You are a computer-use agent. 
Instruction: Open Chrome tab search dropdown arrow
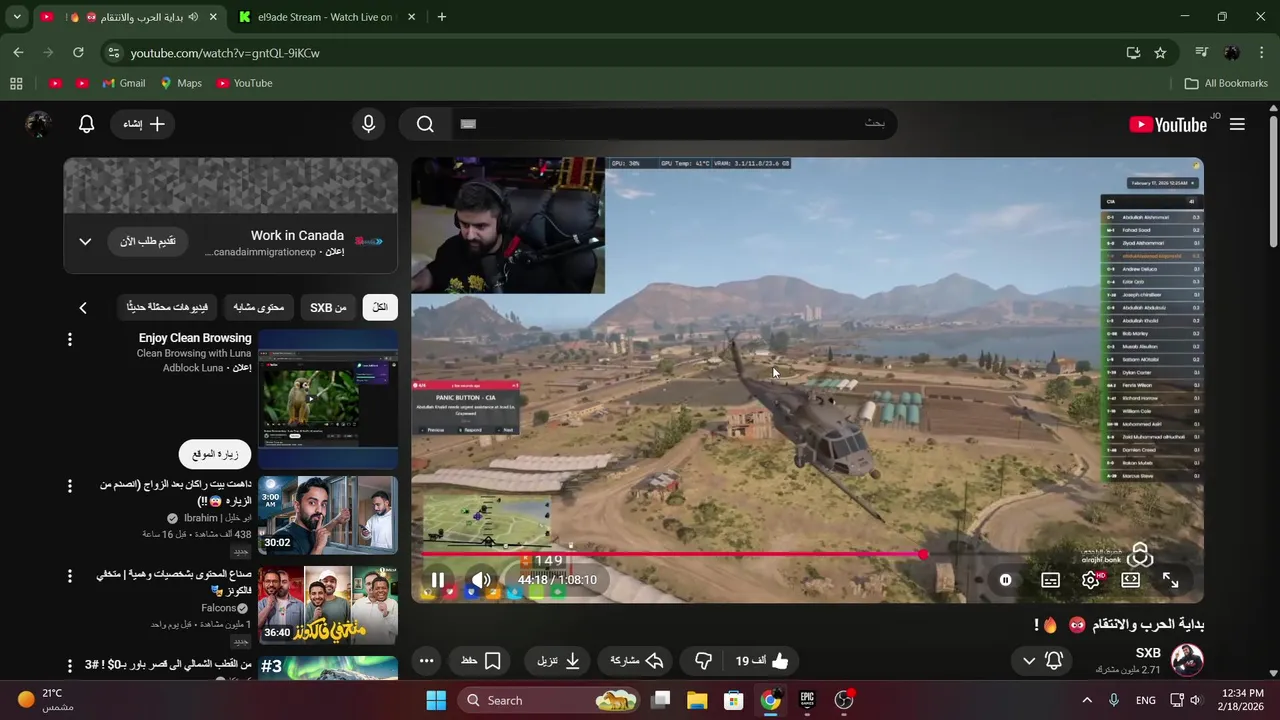coord(17,17)
